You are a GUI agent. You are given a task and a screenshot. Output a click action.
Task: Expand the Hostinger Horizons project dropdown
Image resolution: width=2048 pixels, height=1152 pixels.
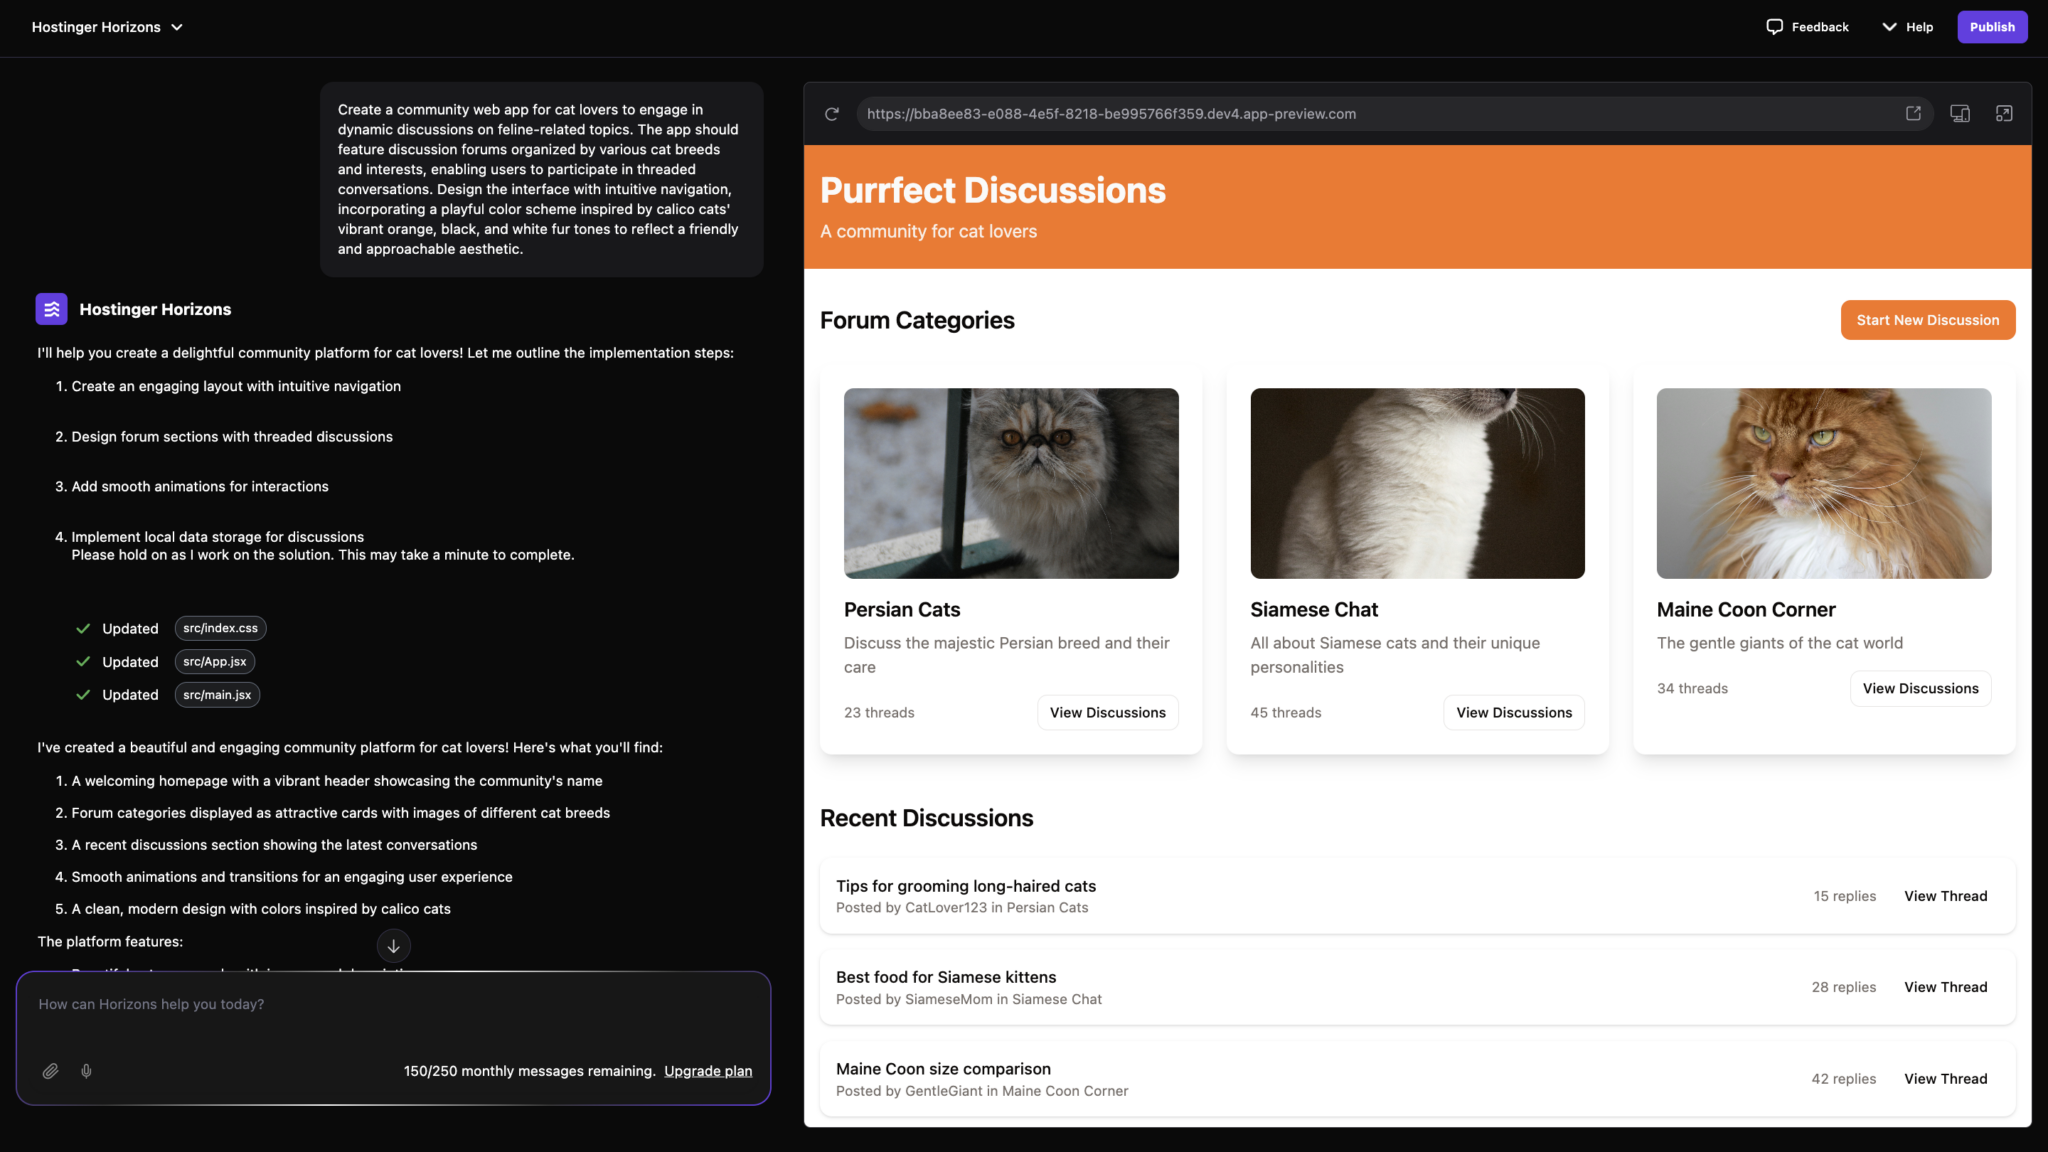177,27
